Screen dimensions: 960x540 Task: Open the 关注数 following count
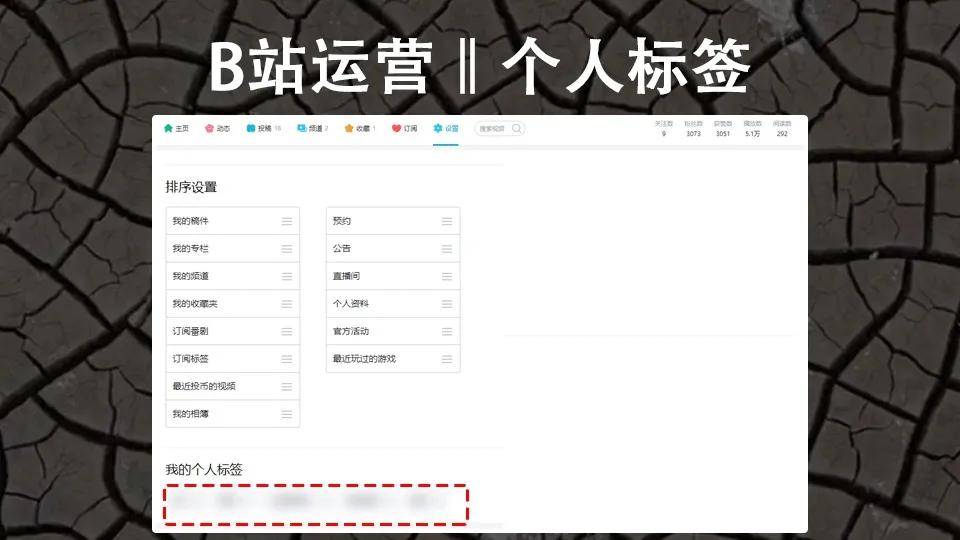664,129
